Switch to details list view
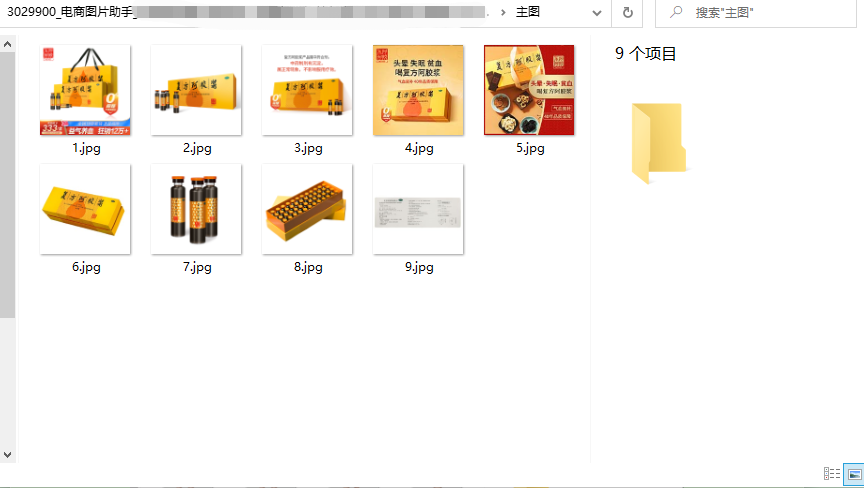864x488 pixels. click(x=831, y=474)
